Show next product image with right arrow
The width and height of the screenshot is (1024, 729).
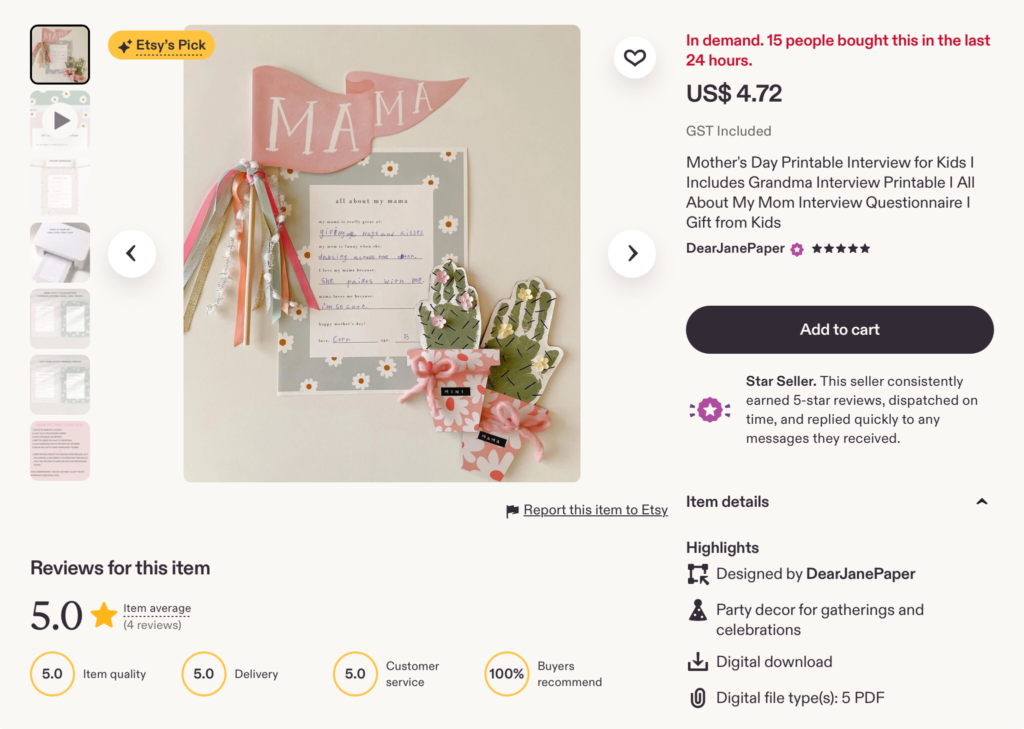pyautogui.click(x=632, y=253)
